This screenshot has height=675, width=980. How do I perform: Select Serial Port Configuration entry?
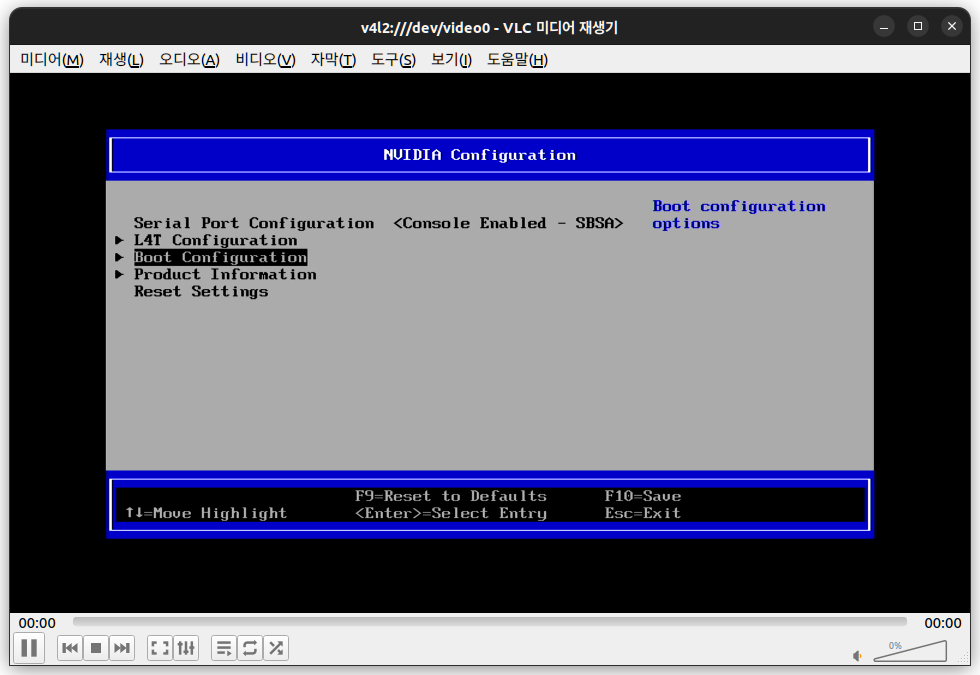pos(254,223)
